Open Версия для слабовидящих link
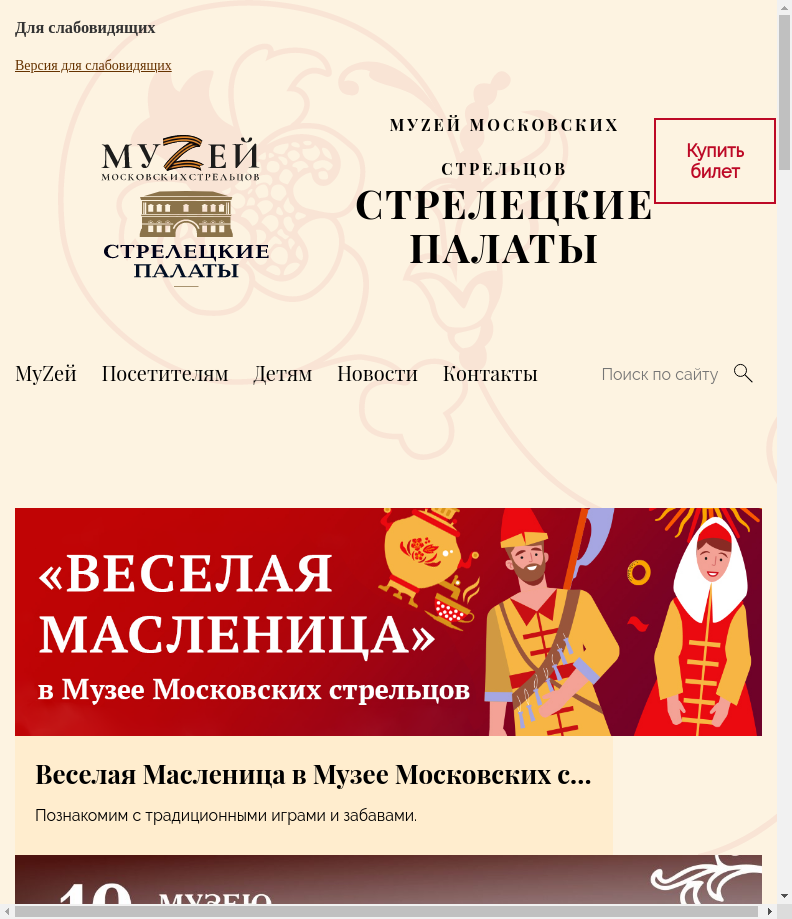Image resolution: width=792 pixels, height=919 pixels. [x=93, y=65]
